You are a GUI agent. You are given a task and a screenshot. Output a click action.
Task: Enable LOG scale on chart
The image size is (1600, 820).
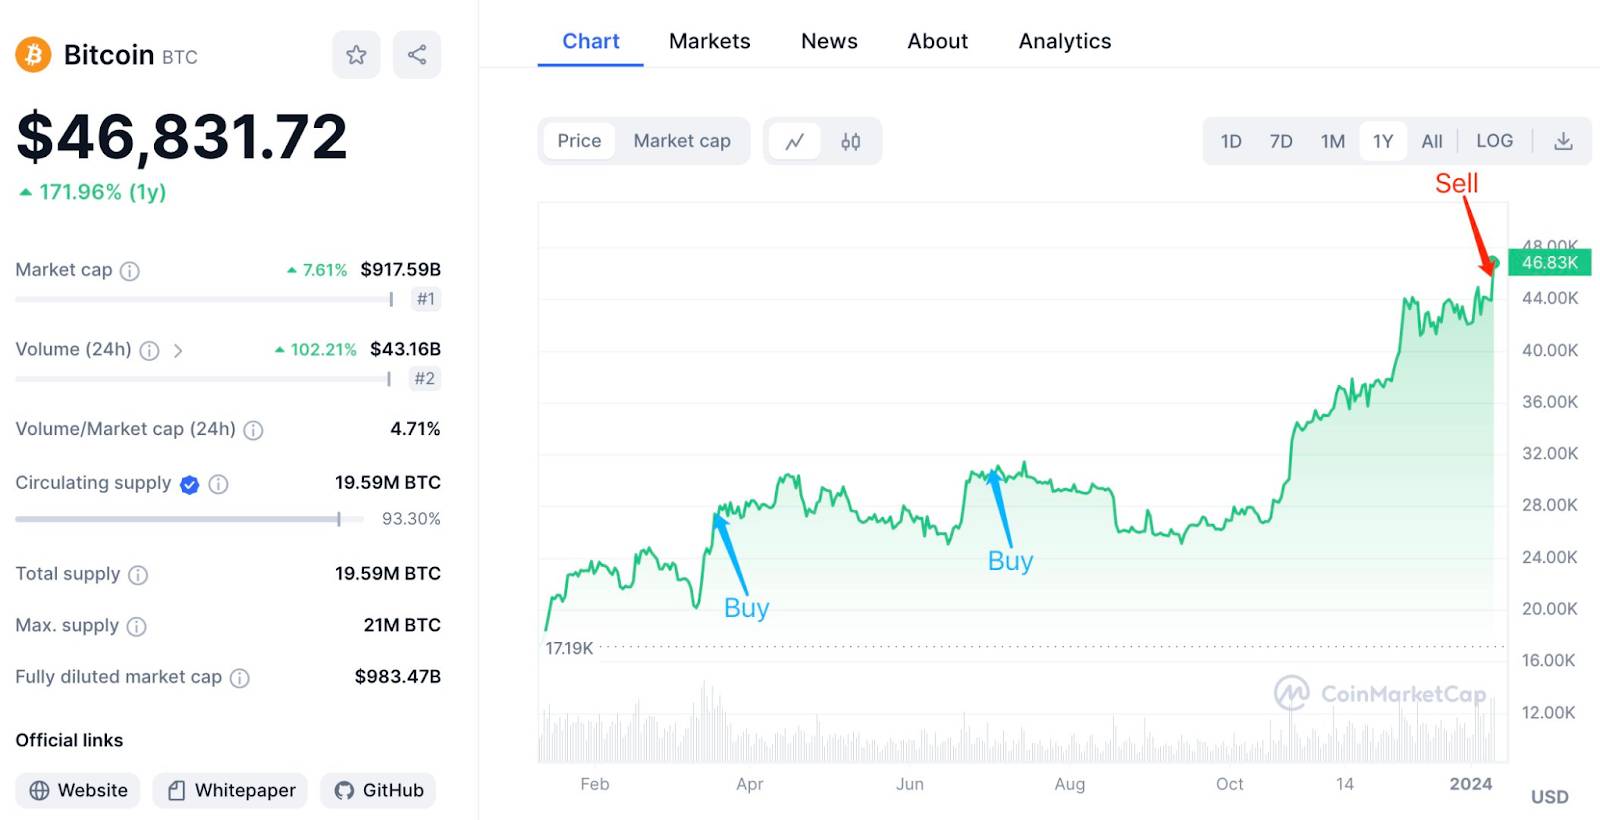(1494, 141)
